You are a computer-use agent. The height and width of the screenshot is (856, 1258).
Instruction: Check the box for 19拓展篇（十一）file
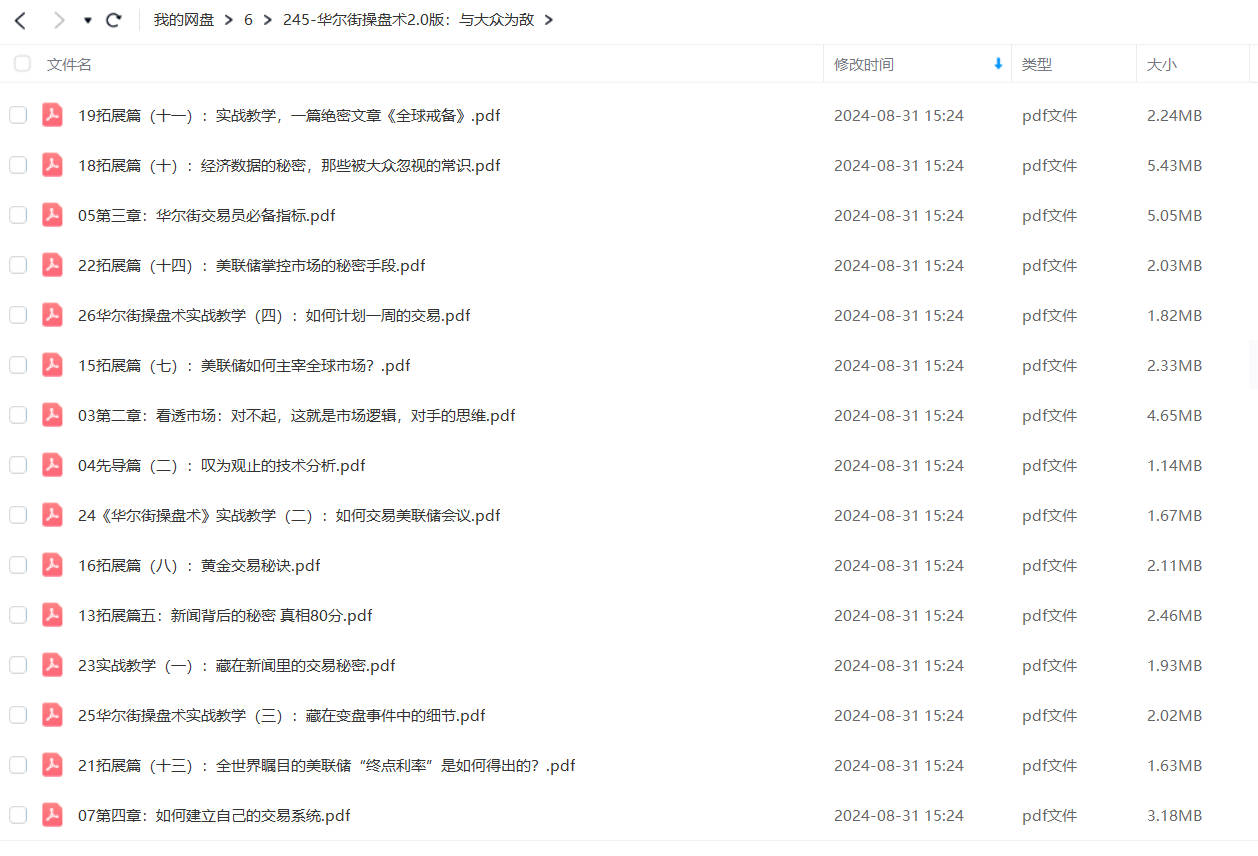[18, 115]
